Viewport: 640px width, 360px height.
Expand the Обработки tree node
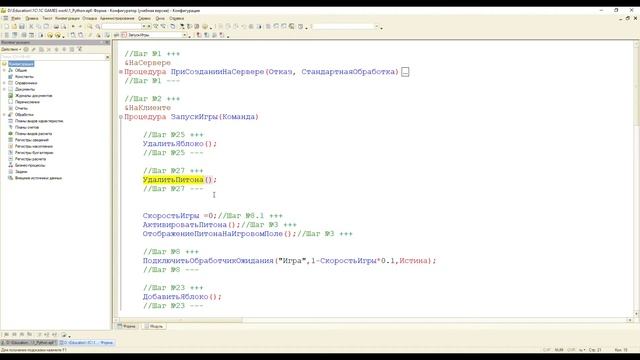4,115
